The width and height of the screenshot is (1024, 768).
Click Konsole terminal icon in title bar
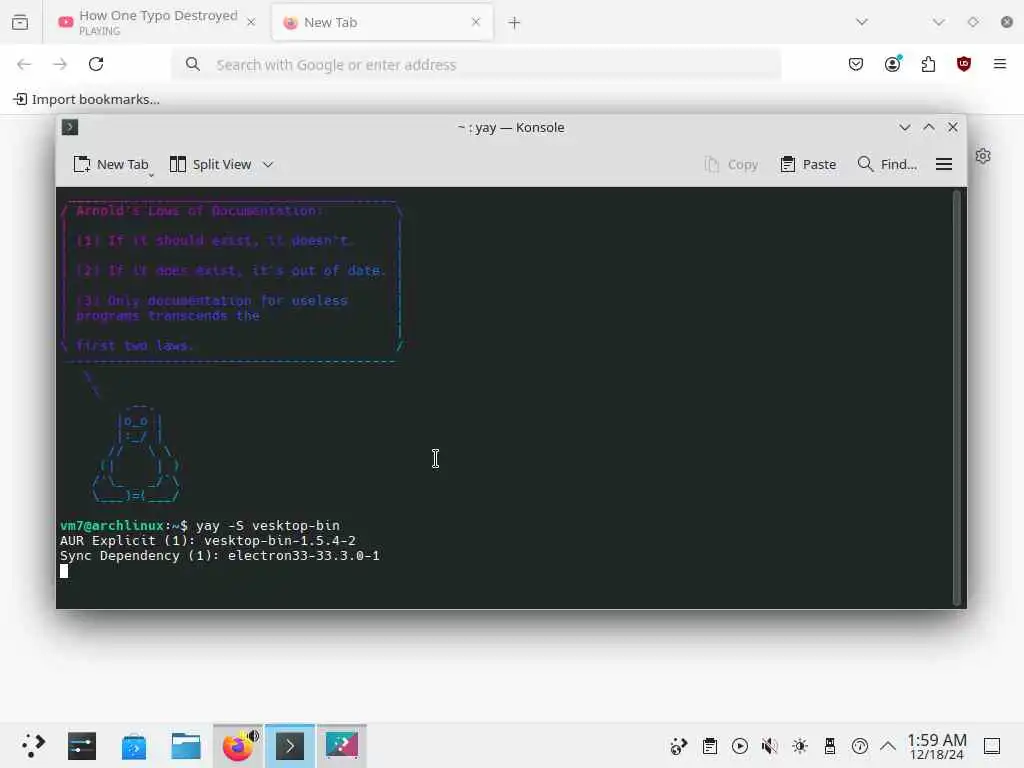70,127
